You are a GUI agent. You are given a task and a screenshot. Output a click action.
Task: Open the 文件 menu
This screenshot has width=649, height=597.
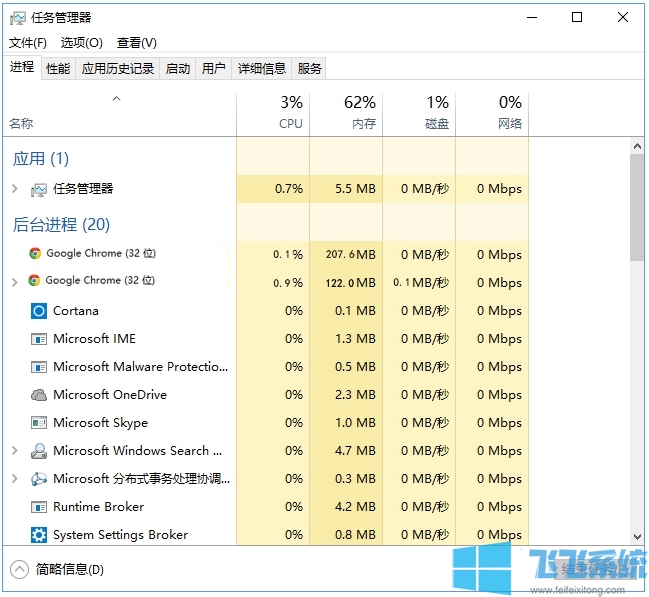coord(28,43)
